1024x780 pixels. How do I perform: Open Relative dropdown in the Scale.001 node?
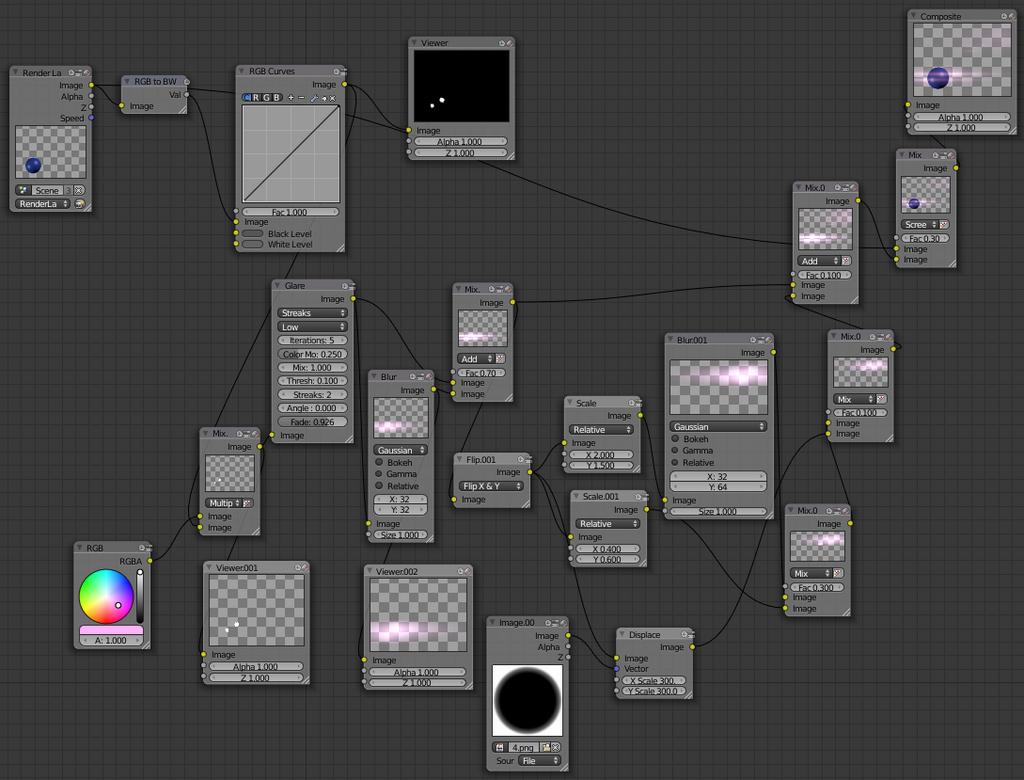(608, 524)
